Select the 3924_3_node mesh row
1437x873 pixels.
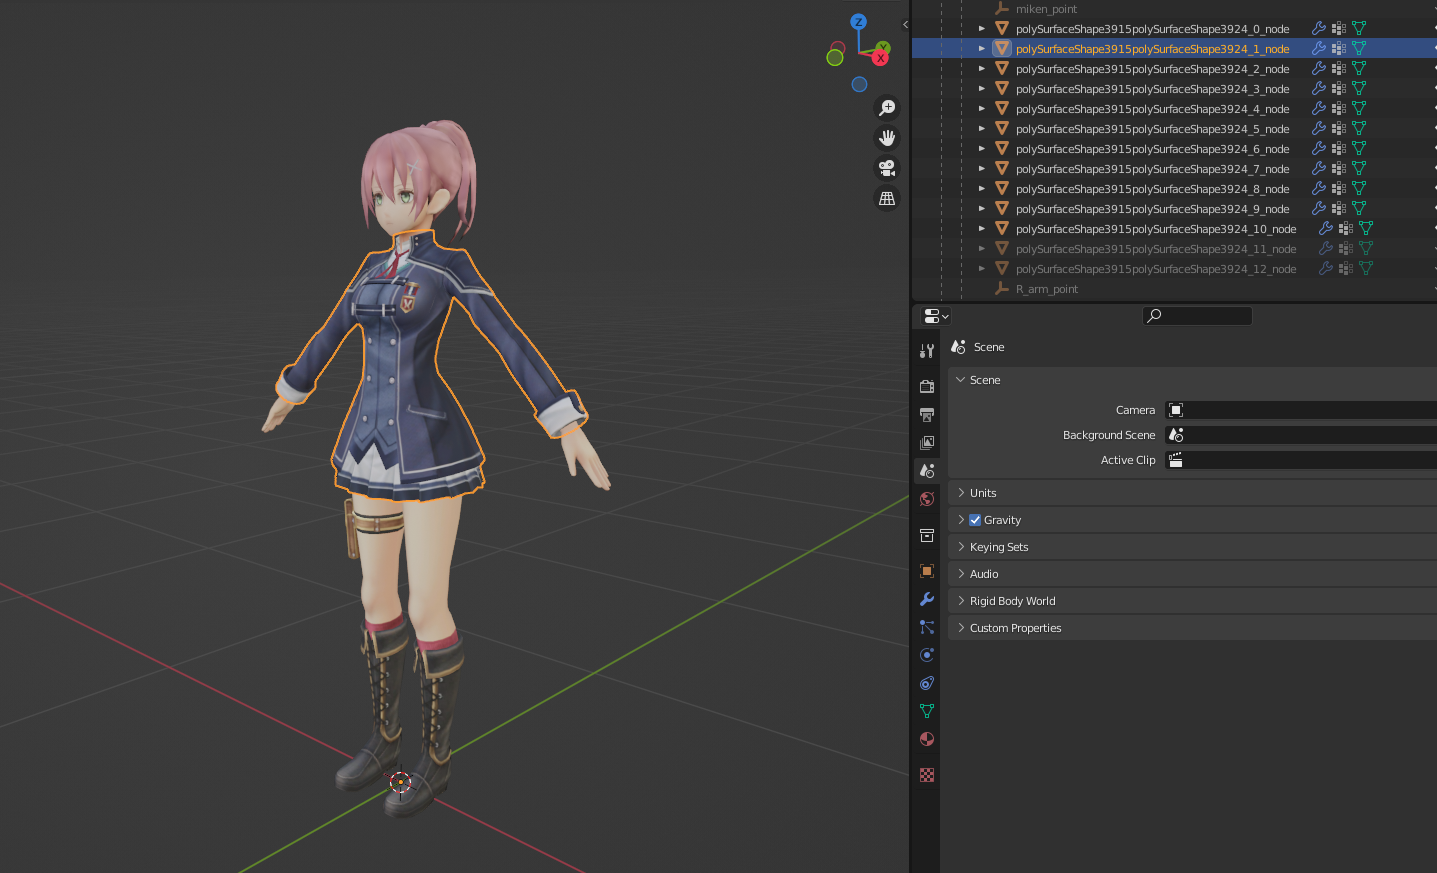[x=1152, y=89]
